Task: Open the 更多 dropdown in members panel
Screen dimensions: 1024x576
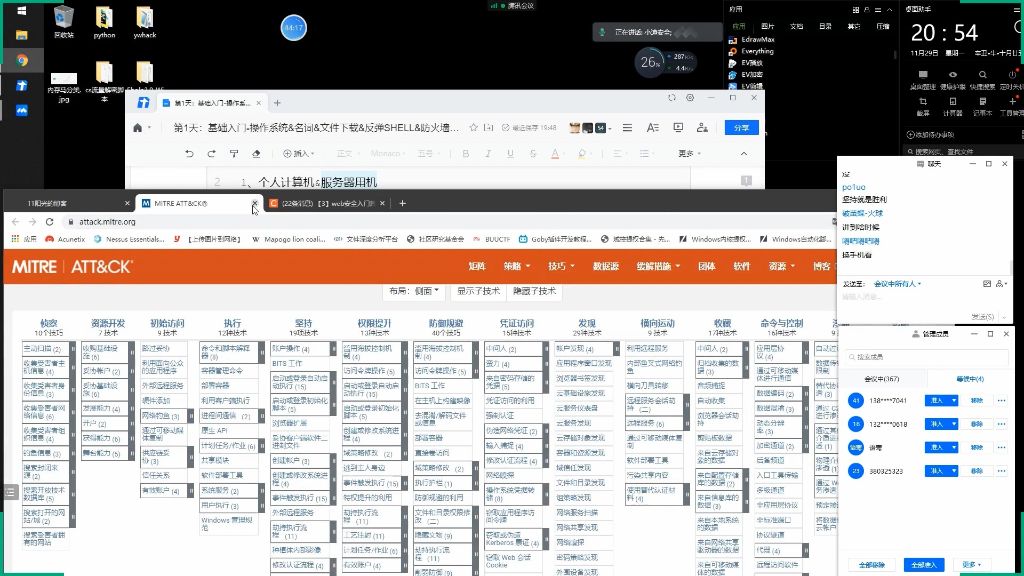Action: click(971, 565)
